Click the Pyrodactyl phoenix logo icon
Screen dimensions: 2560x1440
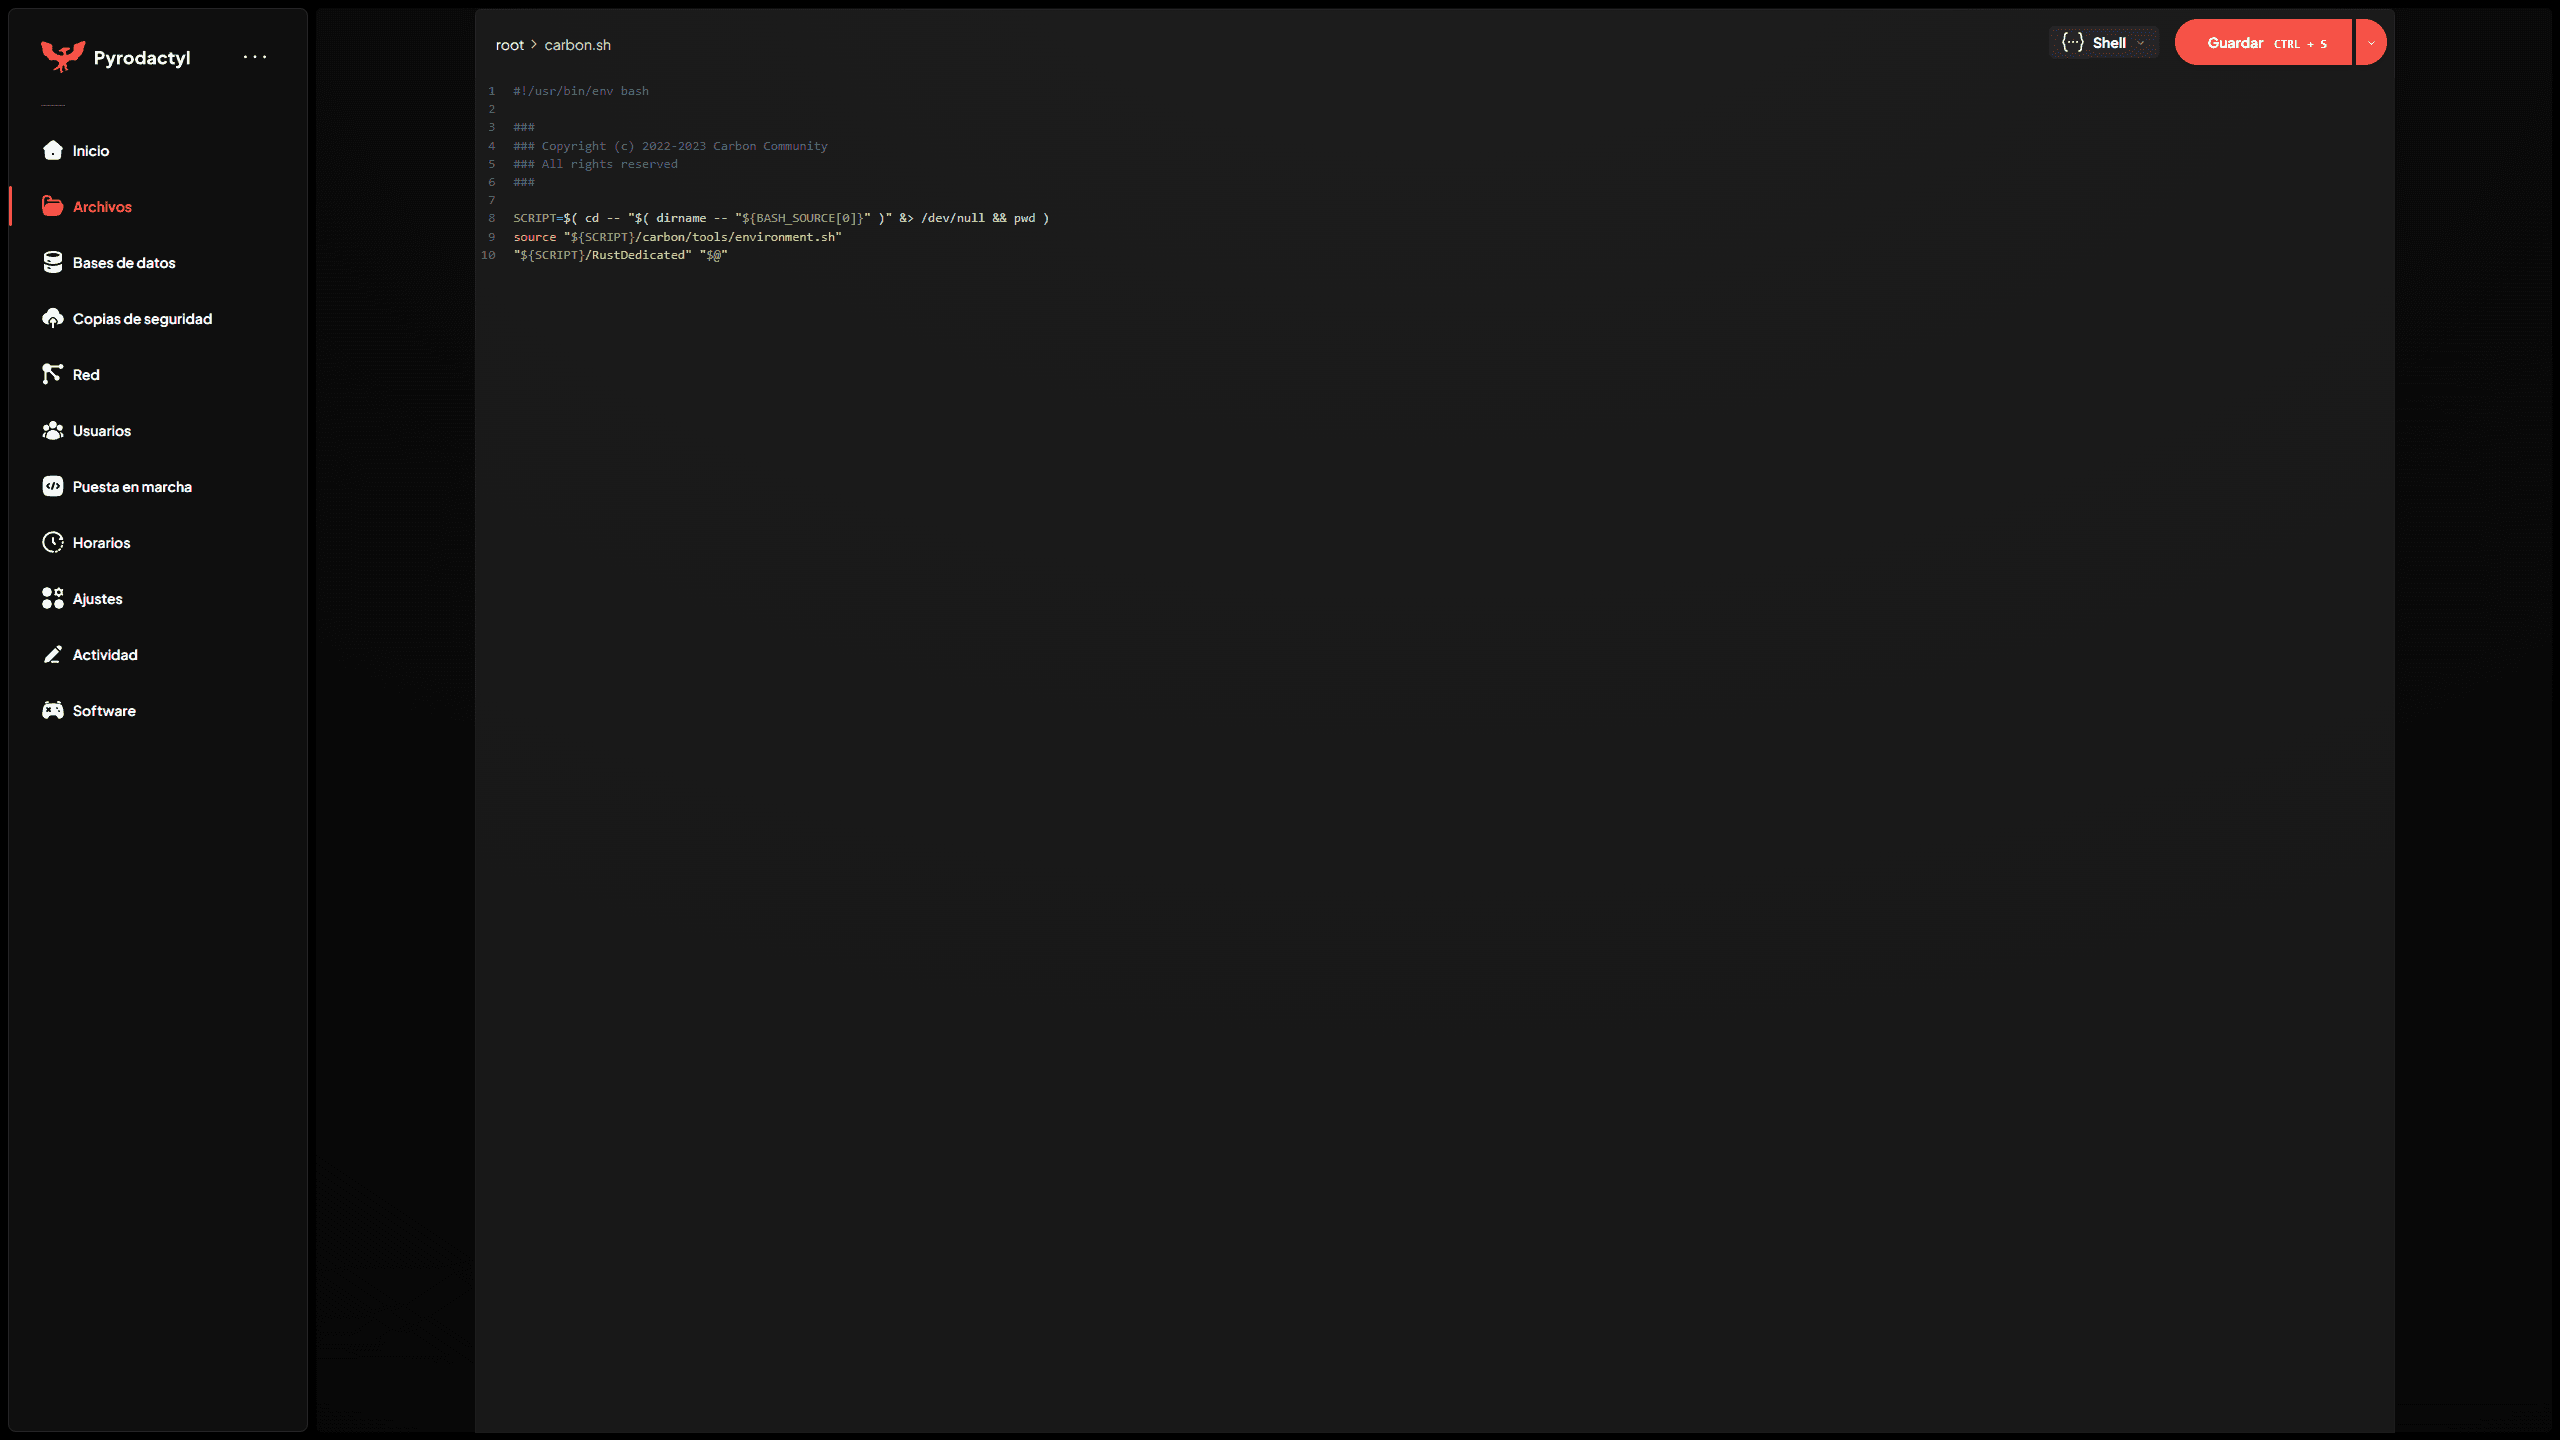pos(62,56)
